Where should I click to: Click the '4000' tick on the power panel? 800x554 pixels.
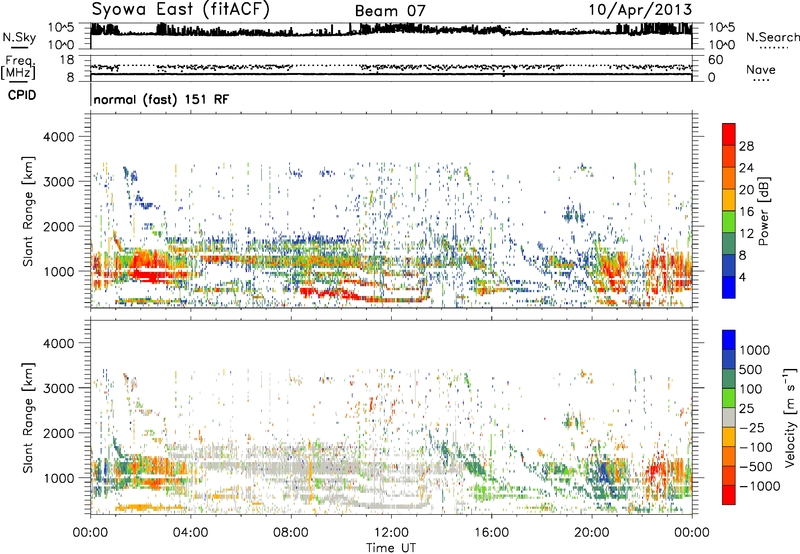[59, 137]
